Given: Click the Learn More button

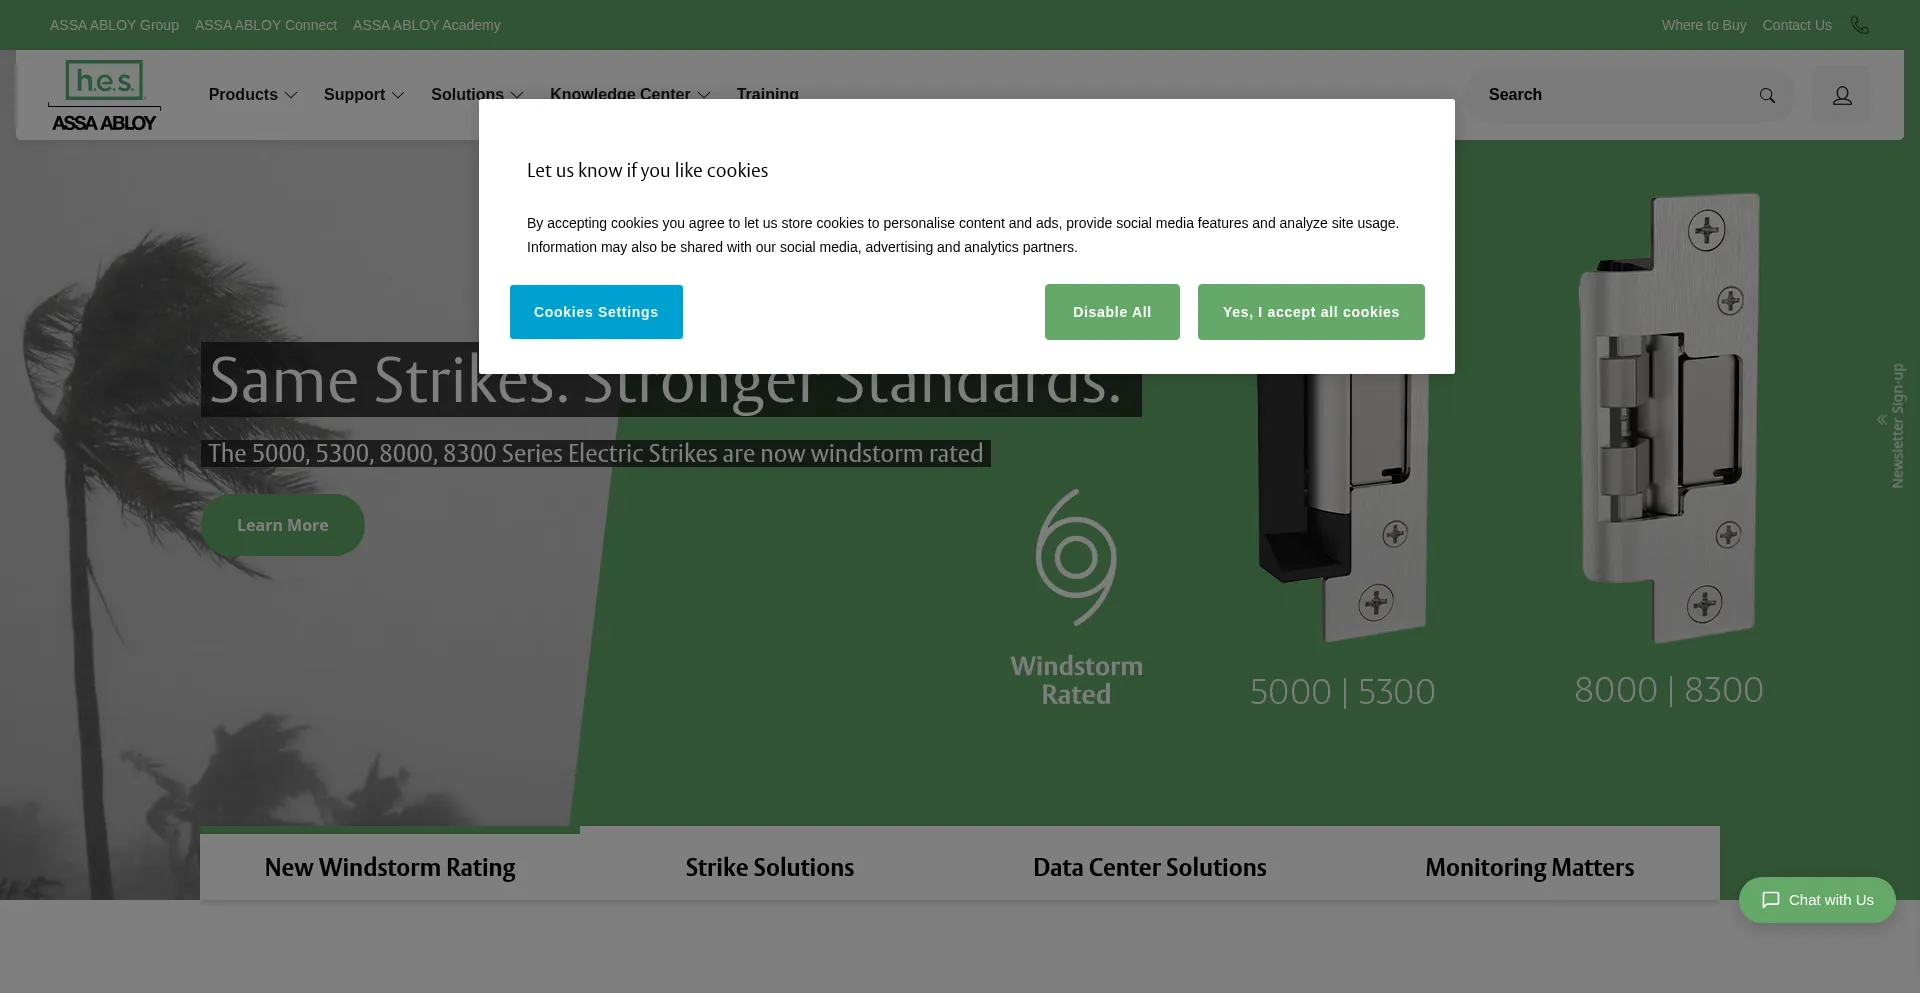Looking at the screenshot, I should (x=283, y=525).
